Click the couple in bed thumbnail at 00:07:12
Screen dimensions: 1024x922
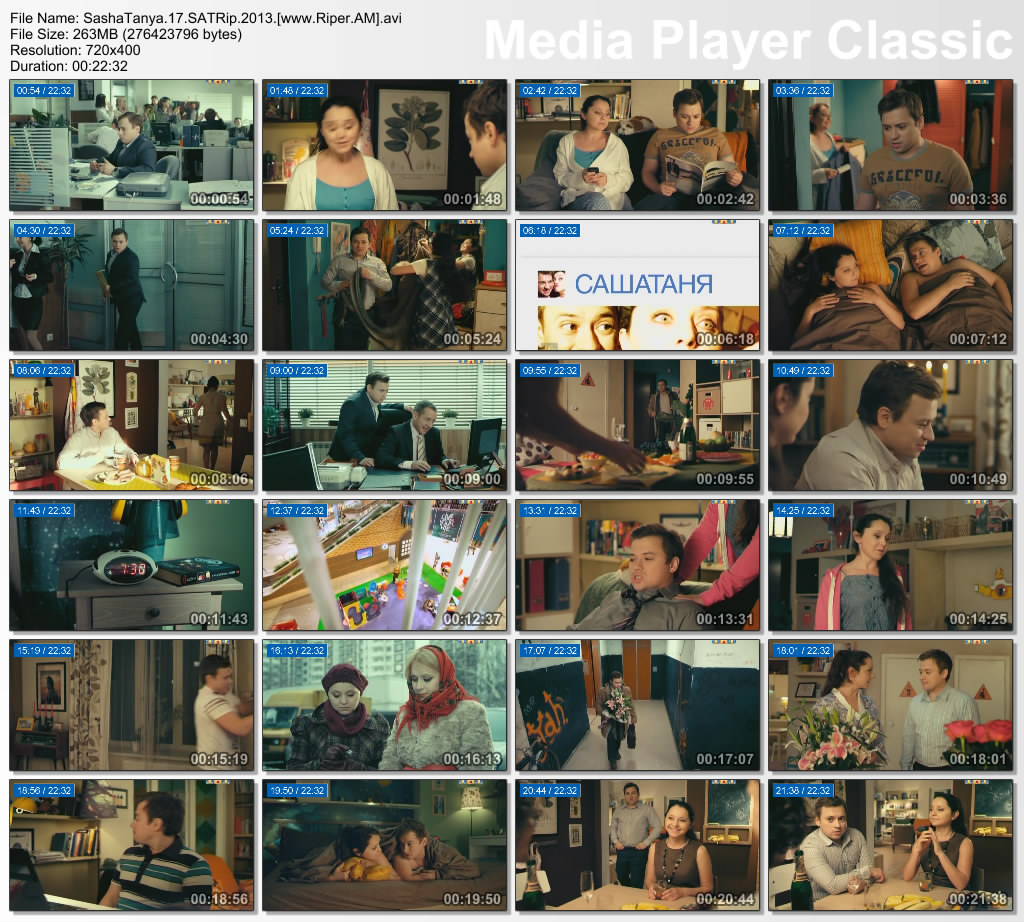point(890,285)
